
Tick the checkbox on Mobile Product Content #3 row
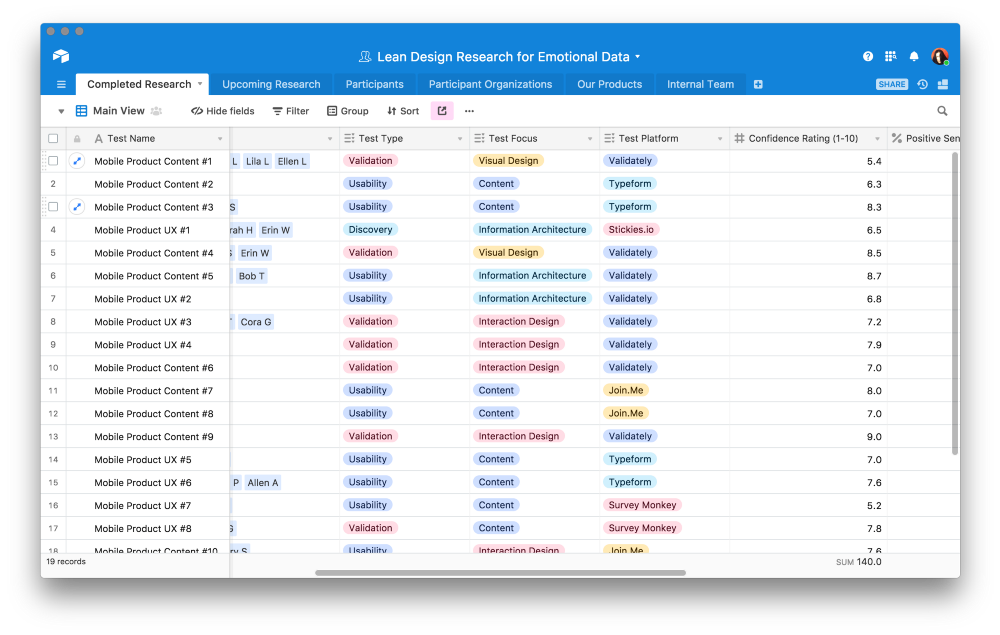tap(53, 206)
